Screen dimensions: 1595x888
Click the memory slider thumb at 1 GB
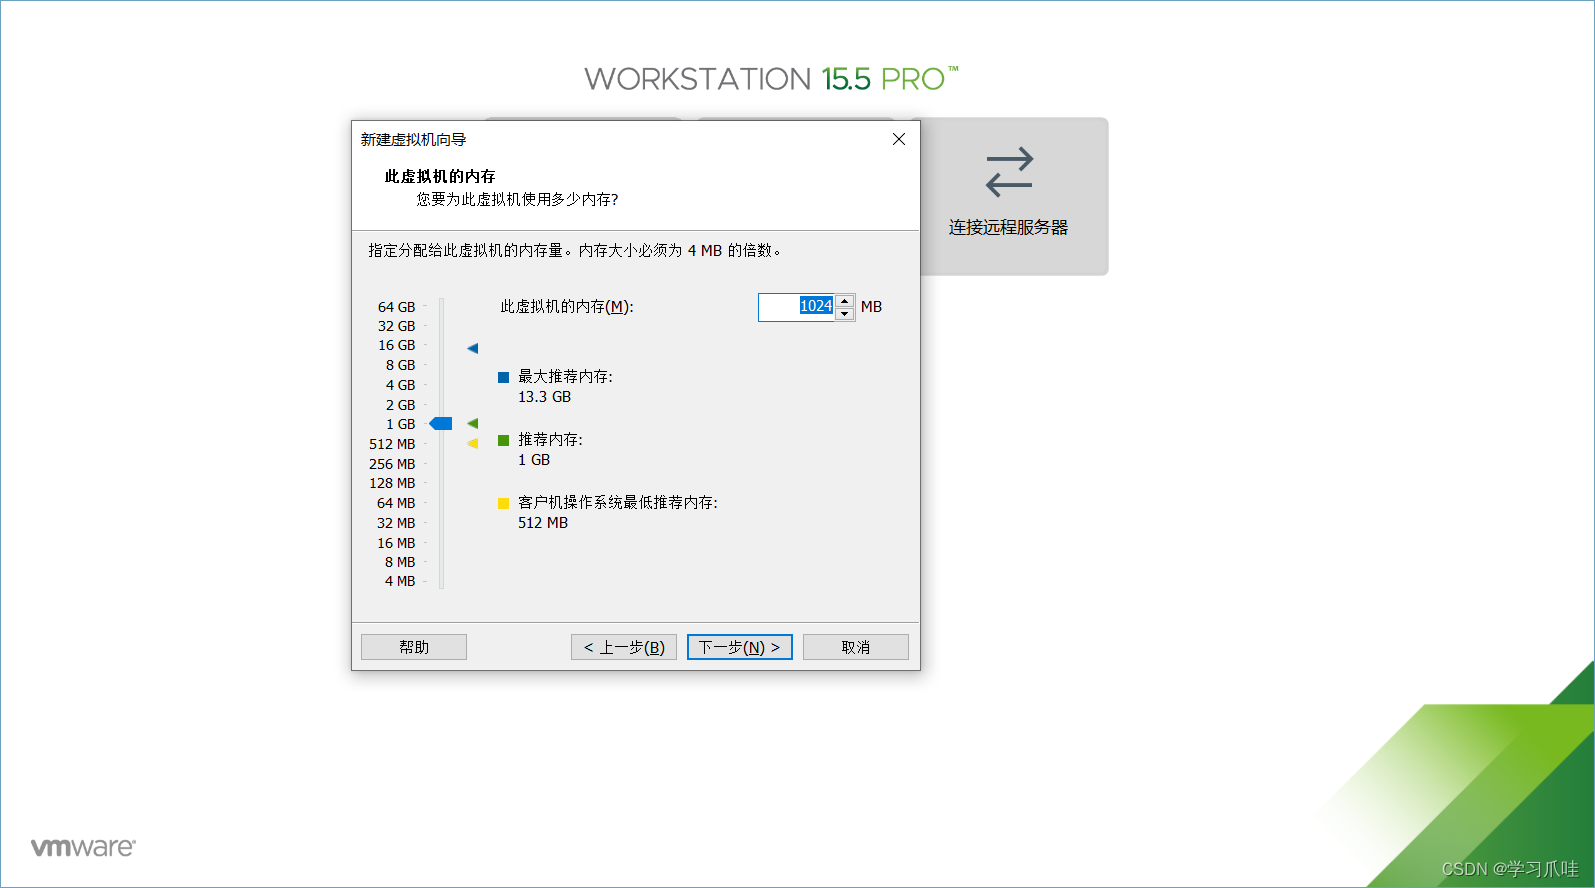point(441,424)
